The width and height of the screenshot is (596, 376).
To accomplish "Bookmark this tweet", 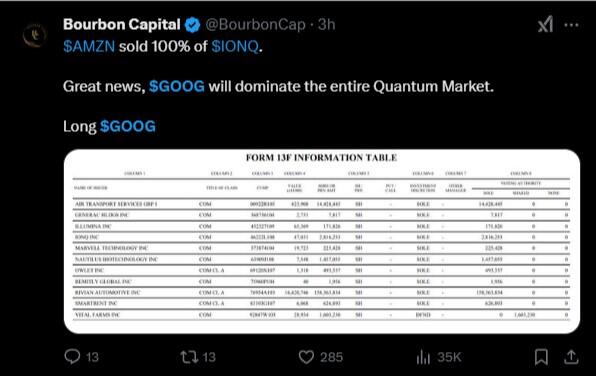I will pyautogui.click(x=541, y=357).
